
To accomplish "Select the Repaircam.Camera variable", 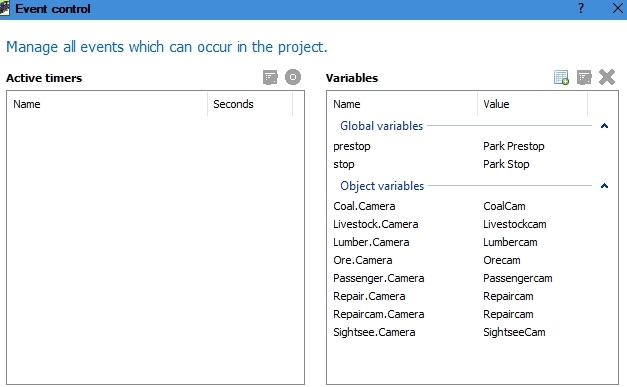I will coord(379,314).
